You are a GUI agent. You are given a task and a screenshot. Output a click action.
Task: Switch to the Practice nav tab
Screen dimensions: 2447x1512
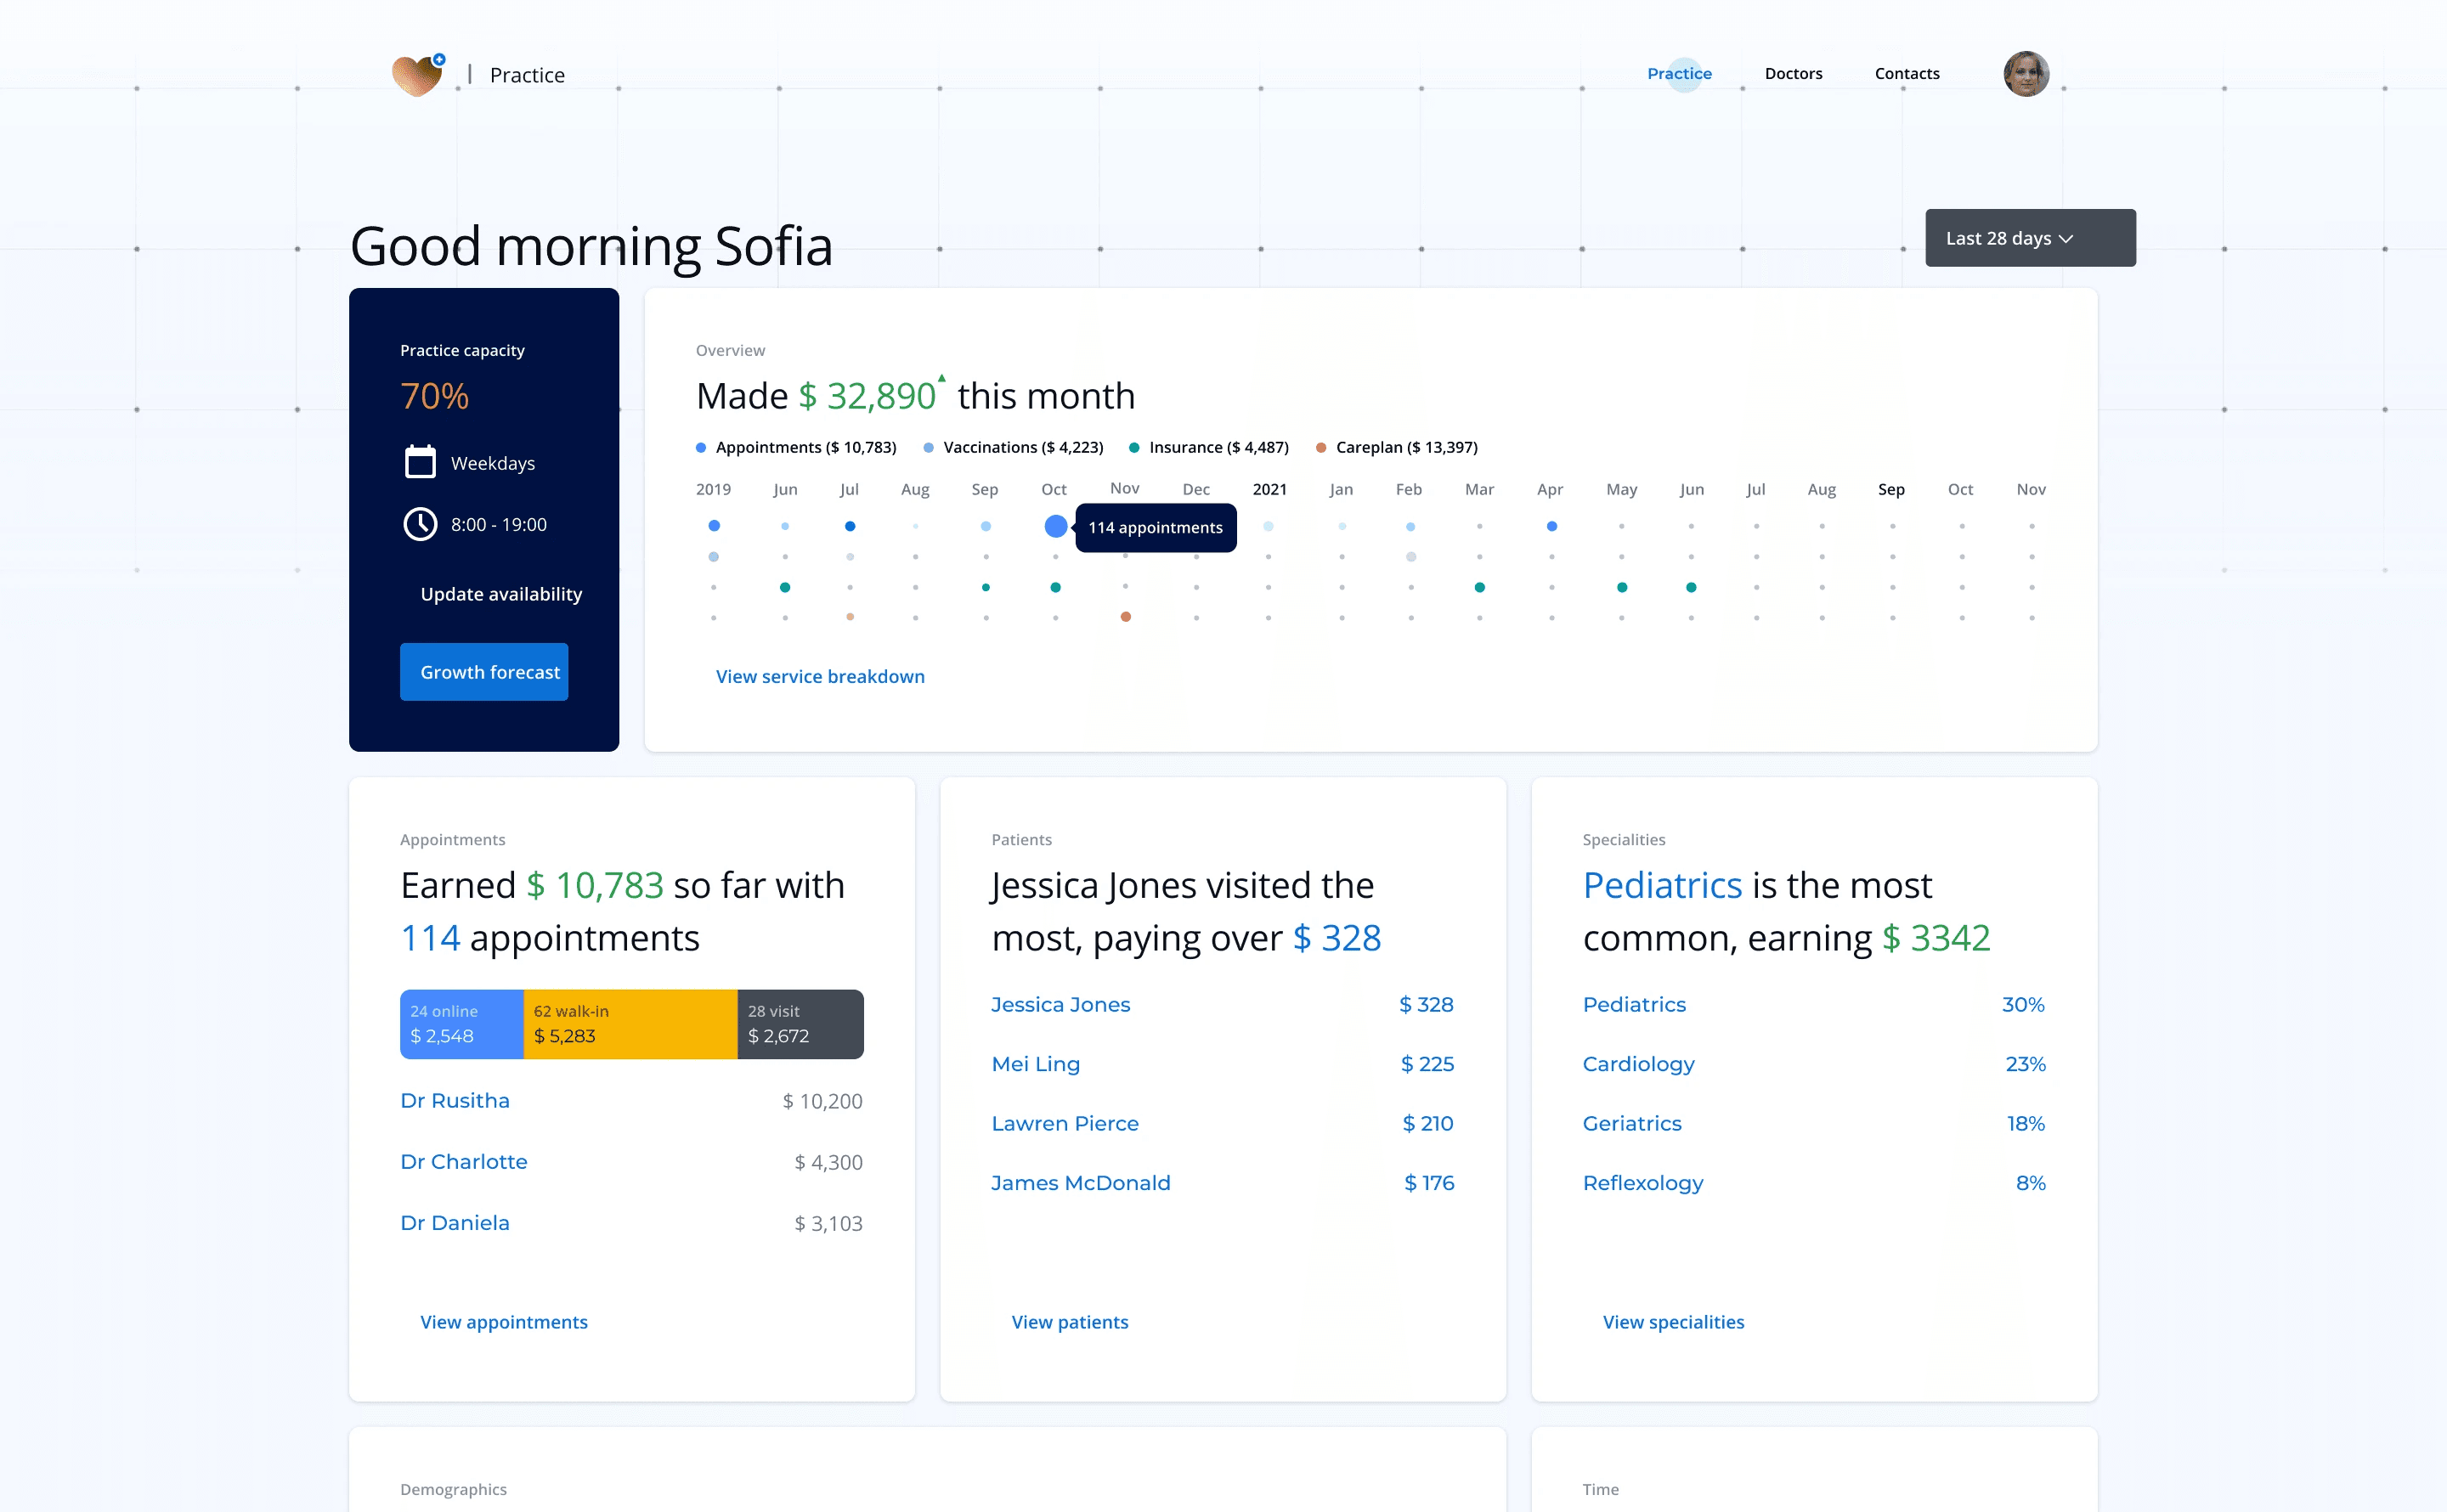(1679, 74)
